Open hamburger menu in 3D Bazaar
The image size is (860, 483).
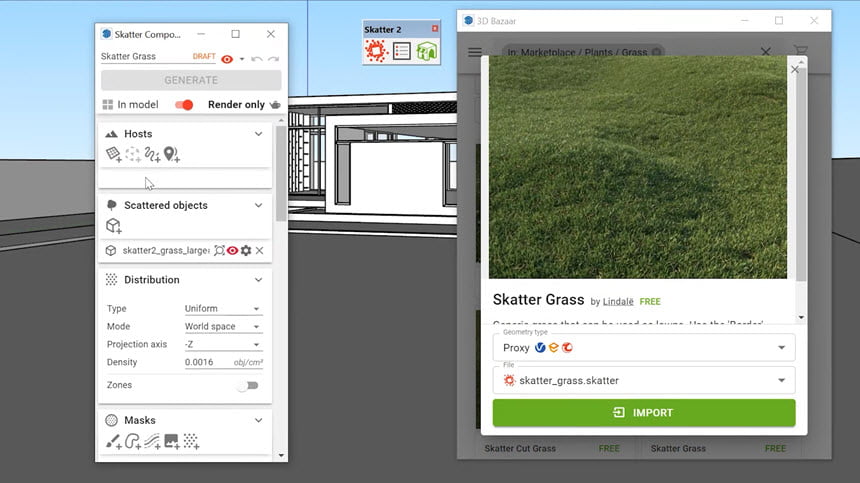click(475, 52)
